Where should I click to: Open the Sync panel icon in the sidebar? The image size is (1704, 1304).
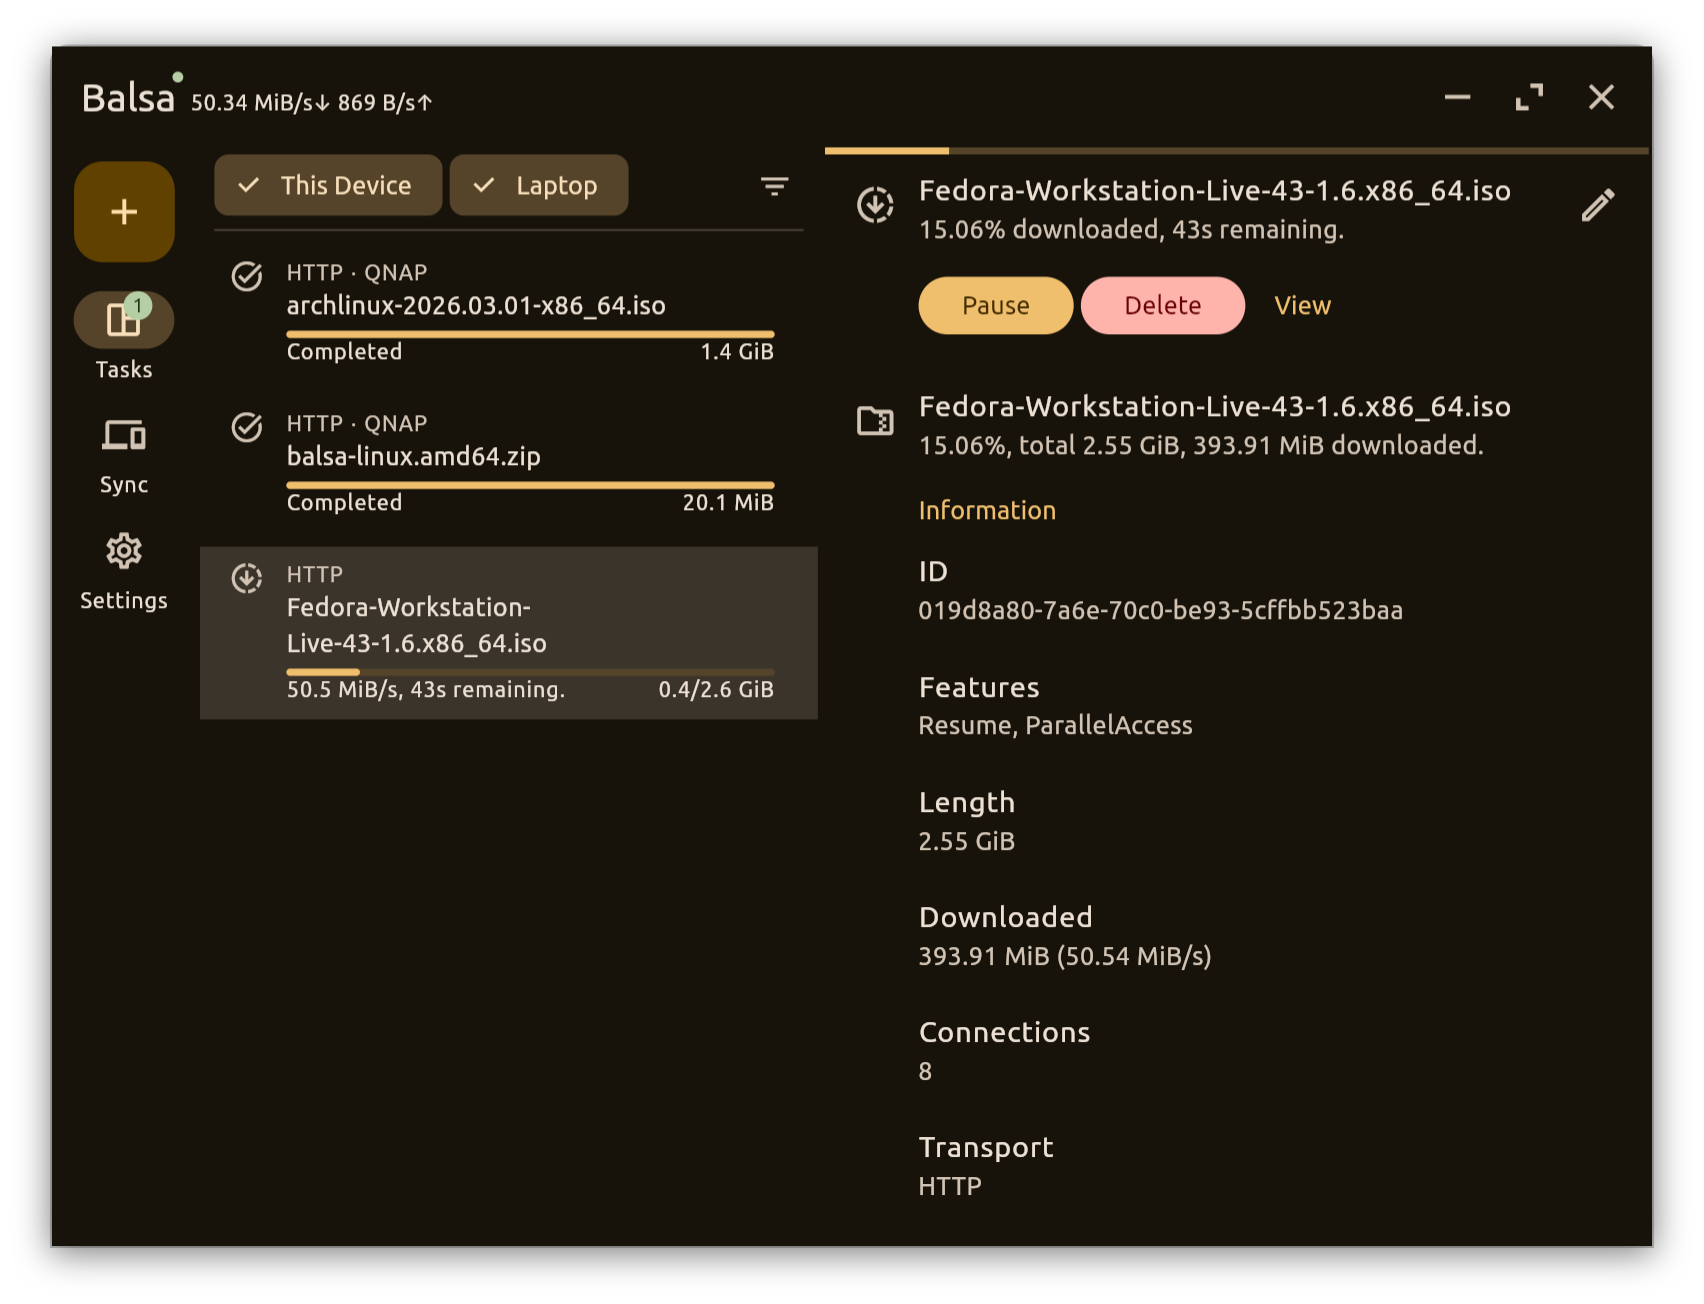[124, 435]
